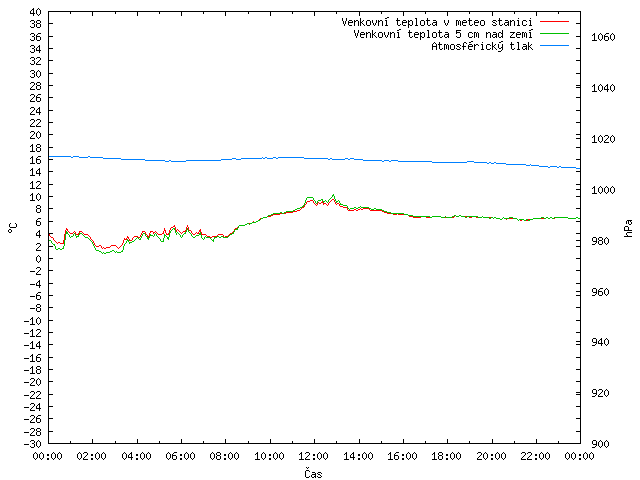Screen dimensions: 640x480
Task: Click the blue legend line sample
Action: 554,46
